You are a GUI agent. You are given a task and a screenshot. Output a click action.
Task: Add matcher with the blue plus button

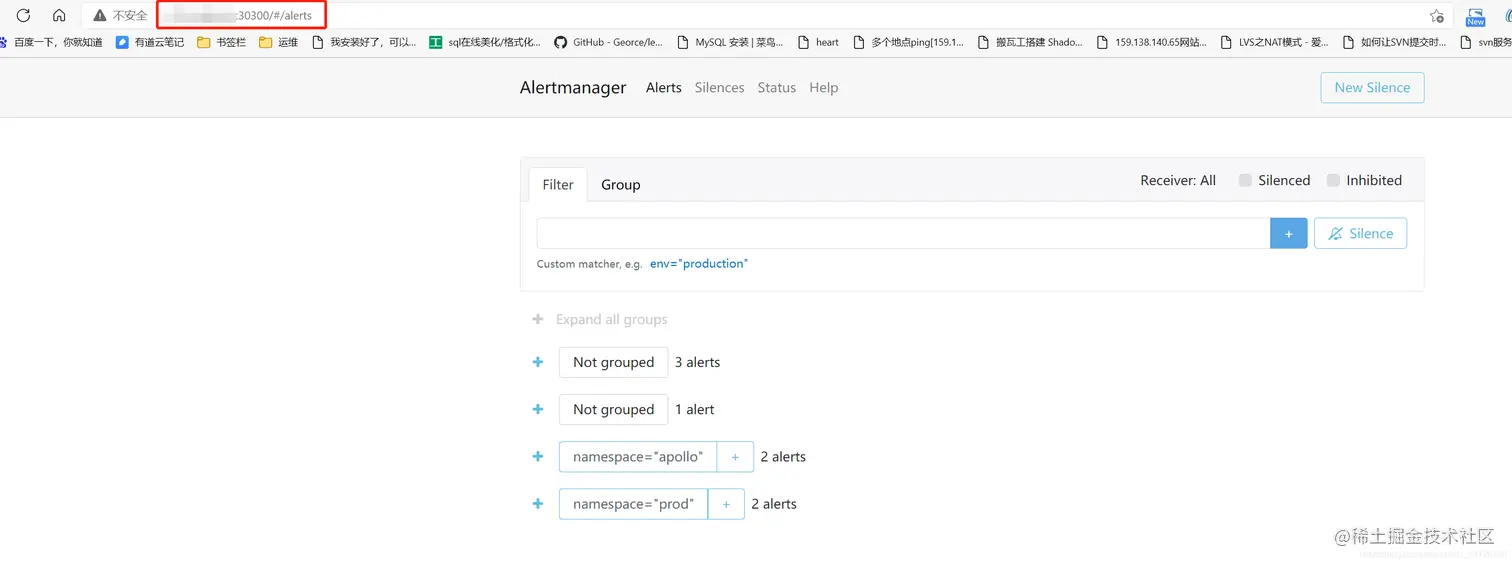point(1288,234)
